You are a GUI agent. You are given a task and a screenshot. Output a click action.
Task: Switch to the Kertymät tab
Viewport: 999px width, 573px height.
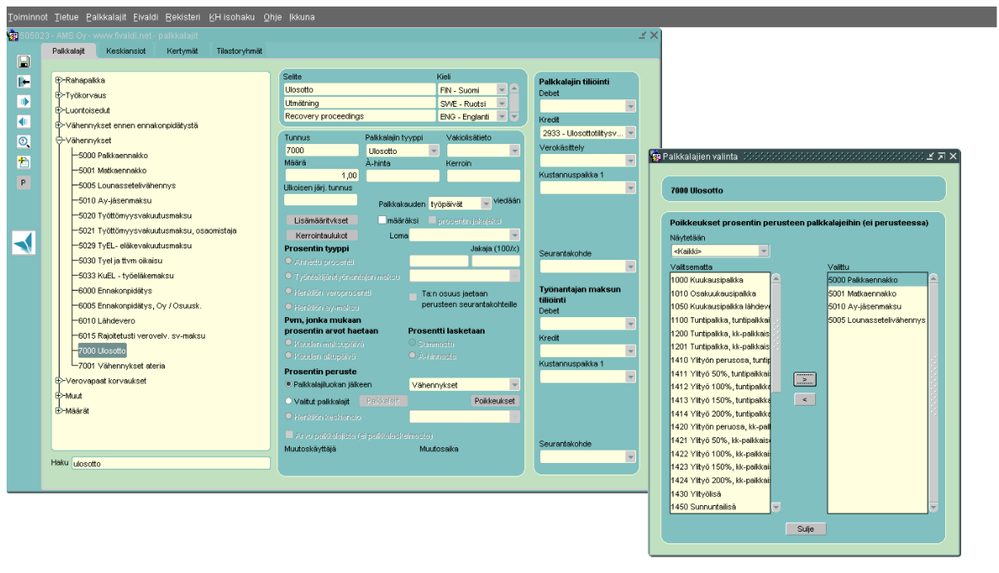pos(182,51)
